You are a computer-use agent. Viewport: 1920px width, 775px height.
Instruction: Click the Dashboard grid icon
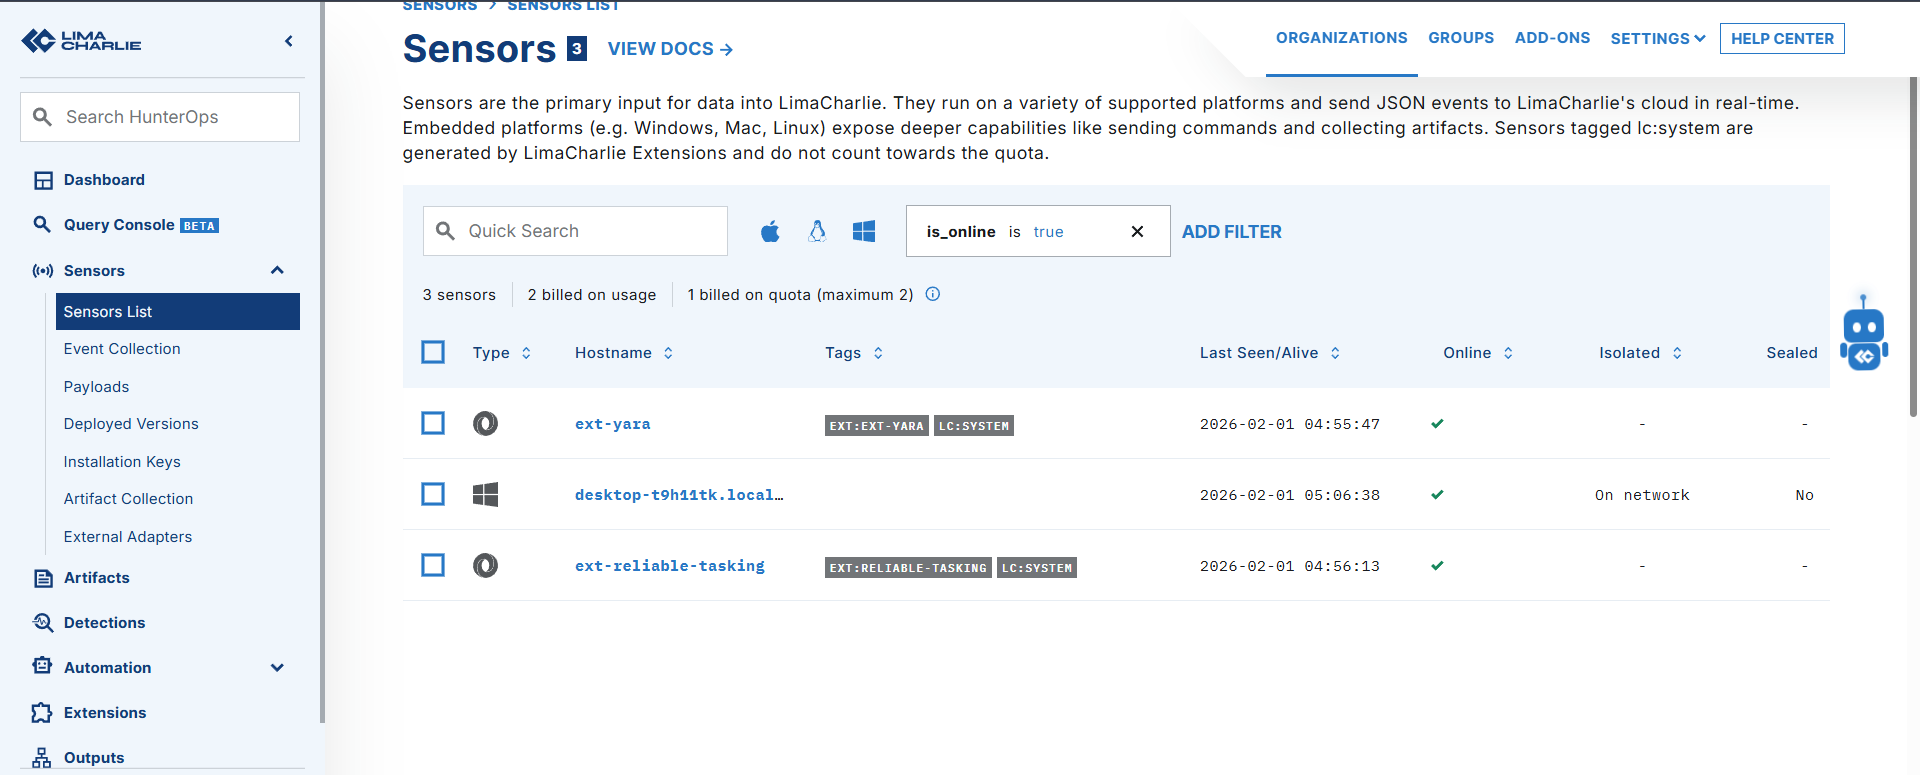click(43, 180)
